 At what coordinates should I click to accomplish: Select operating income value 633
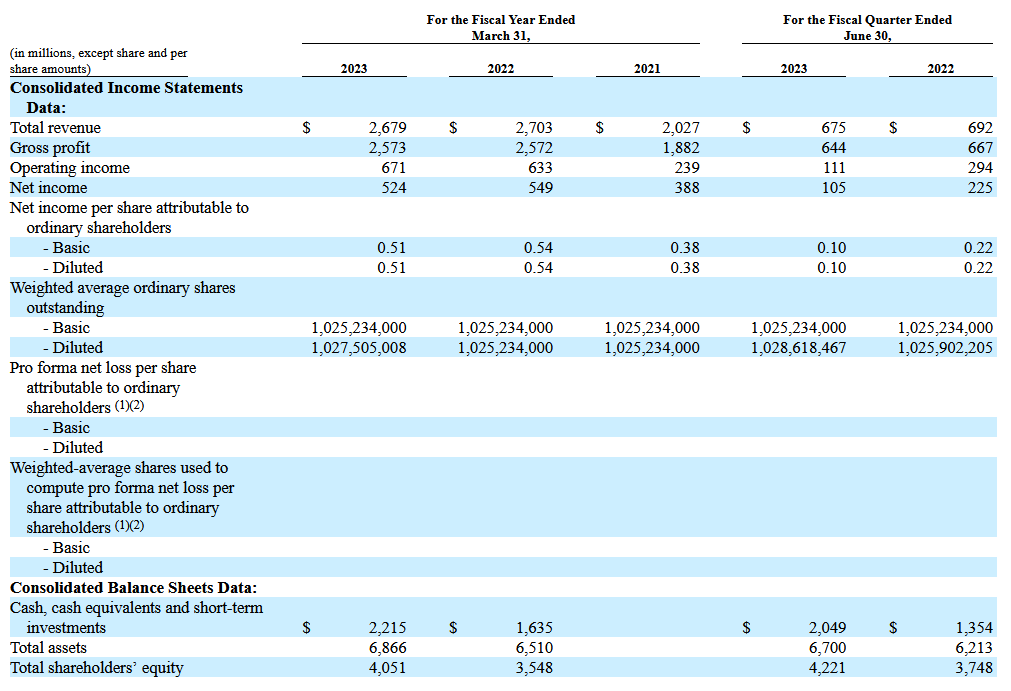[540, 168]
